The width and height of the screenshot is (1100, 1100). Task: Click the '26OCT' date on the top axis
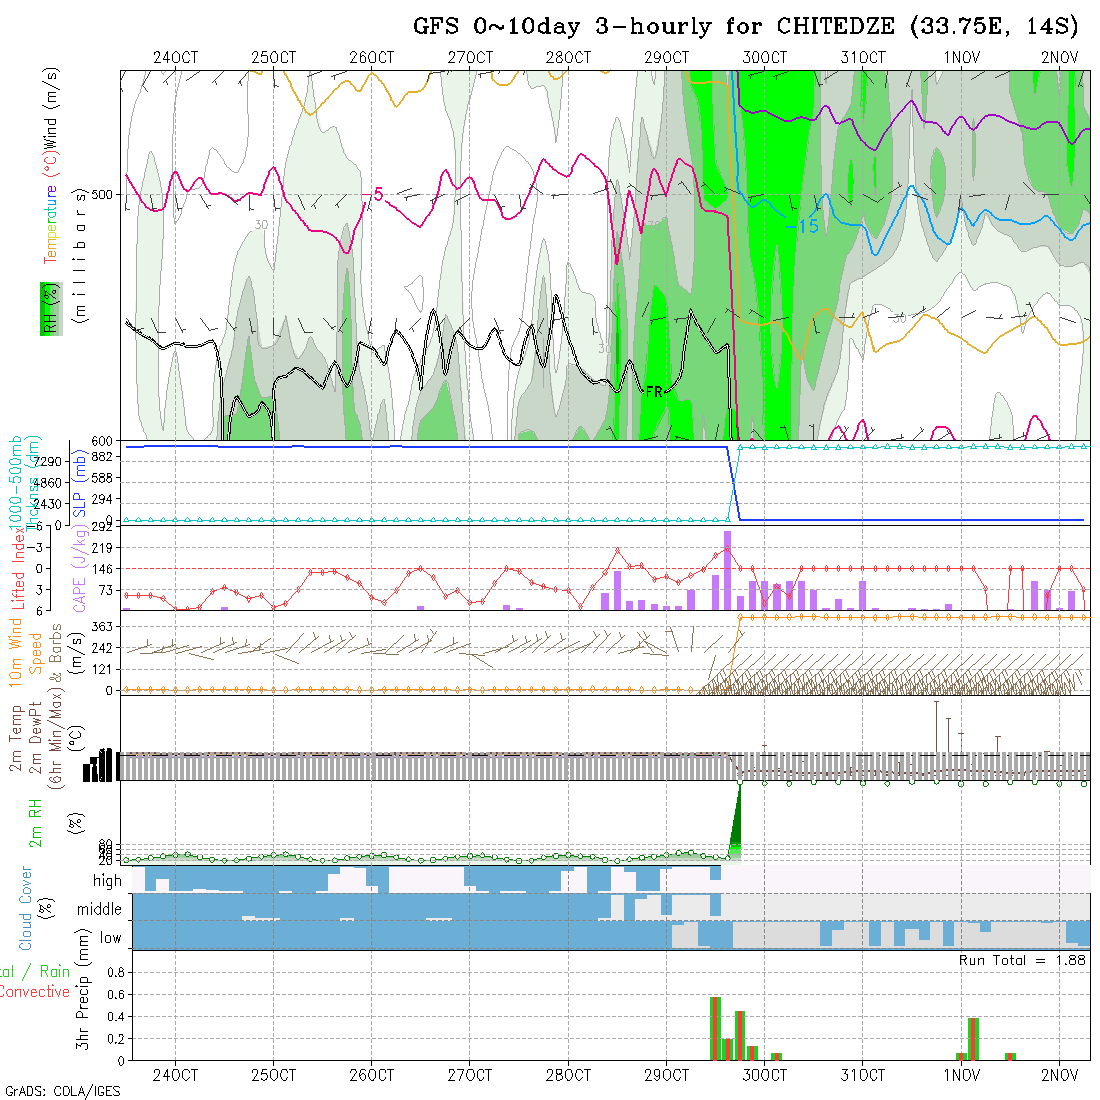pos(372,57)
